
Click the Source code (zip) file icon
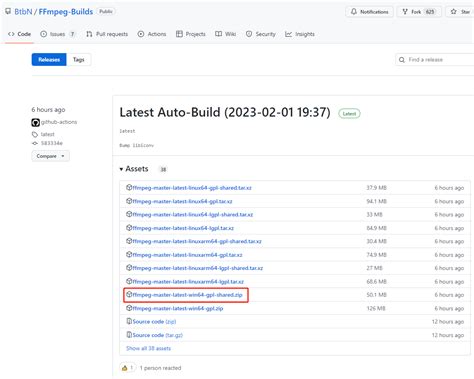(x=129, y=321)
